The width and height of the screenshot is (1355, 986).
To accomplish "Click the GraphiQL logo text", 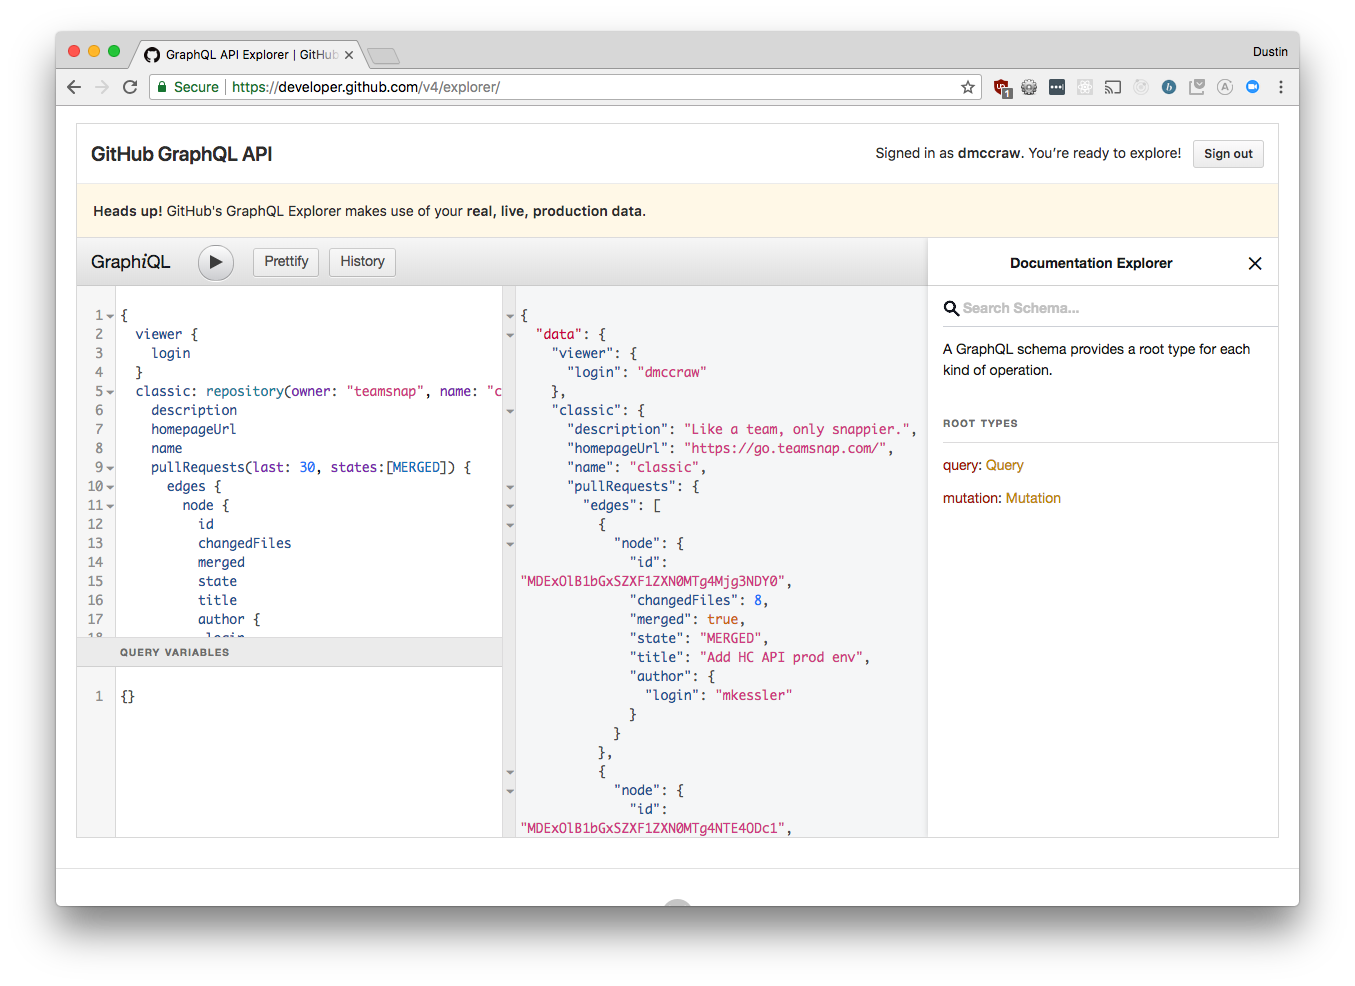I will [x=131, y=262].
